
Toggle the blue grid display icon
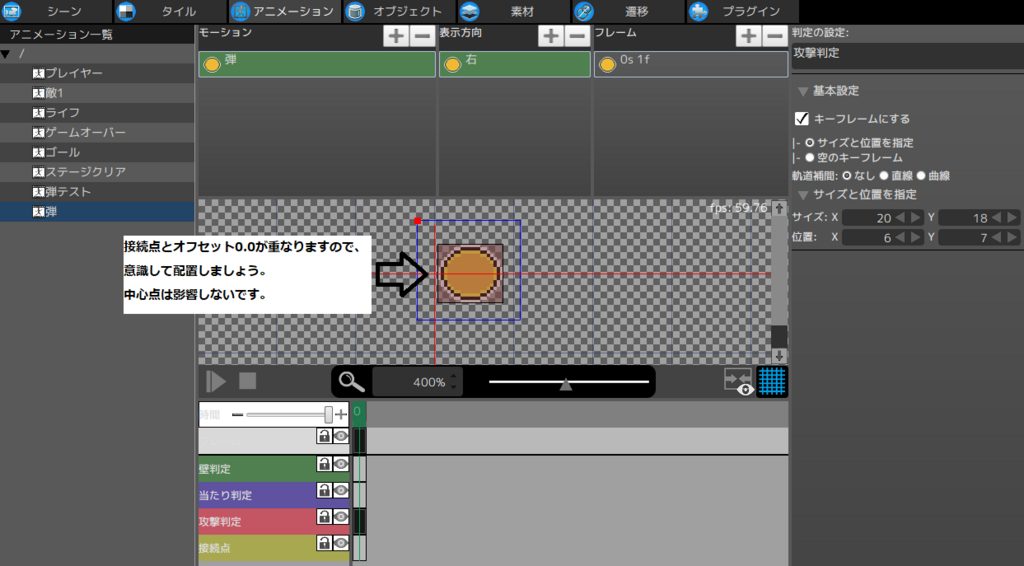772,382
